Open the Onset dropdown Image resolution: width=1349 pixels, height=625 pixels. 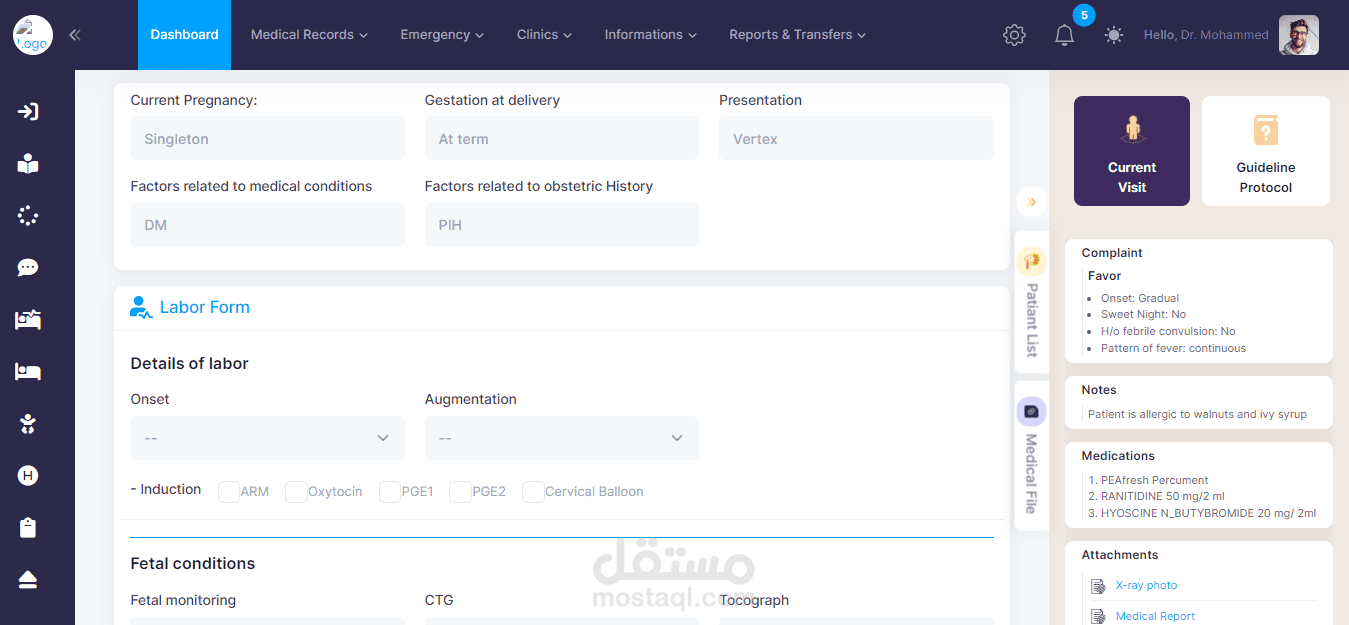point(267,438)
